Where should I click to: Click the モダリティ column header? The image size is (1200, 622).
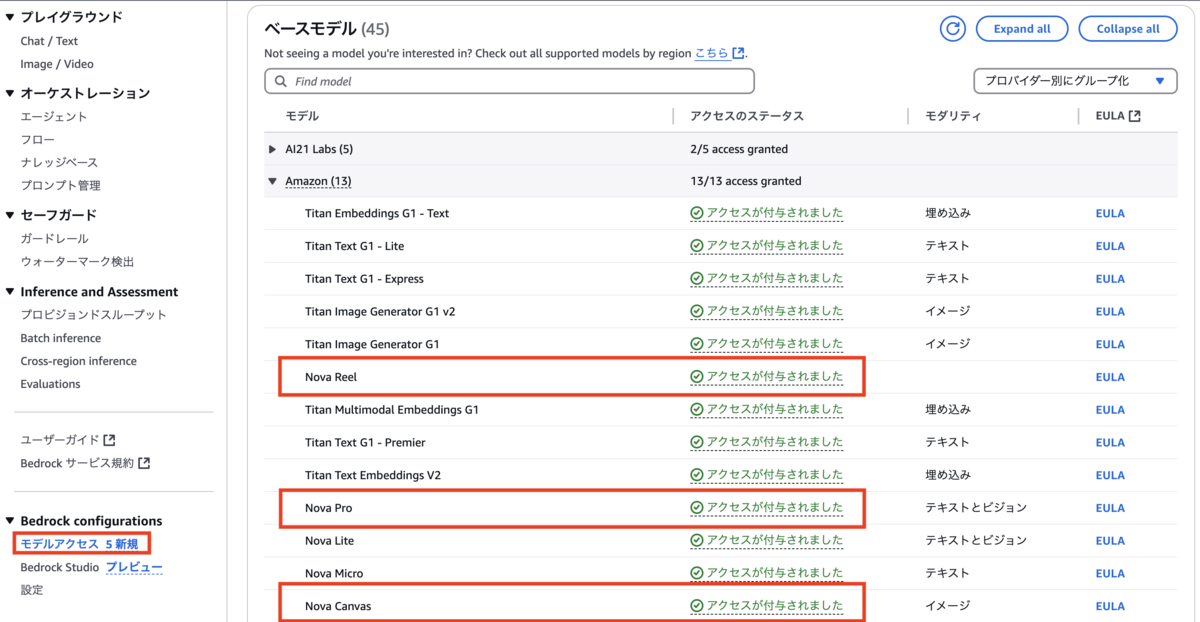pyautogui.click(x=953, y=116)
